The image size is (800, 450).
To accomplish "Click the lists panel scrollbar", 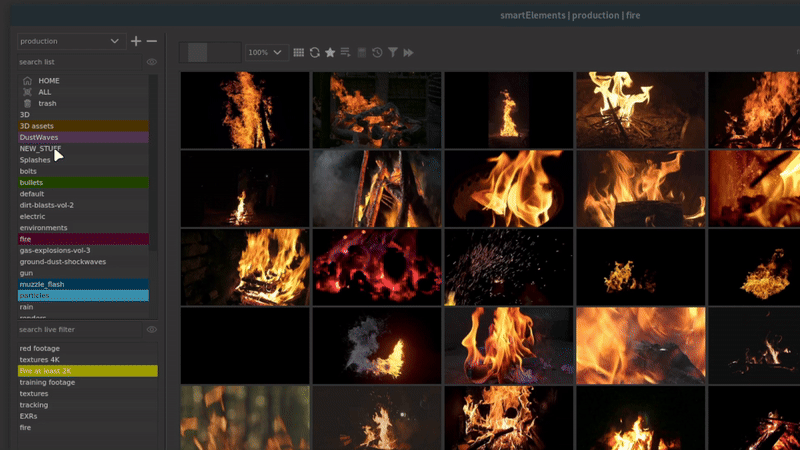I will 153,163.
